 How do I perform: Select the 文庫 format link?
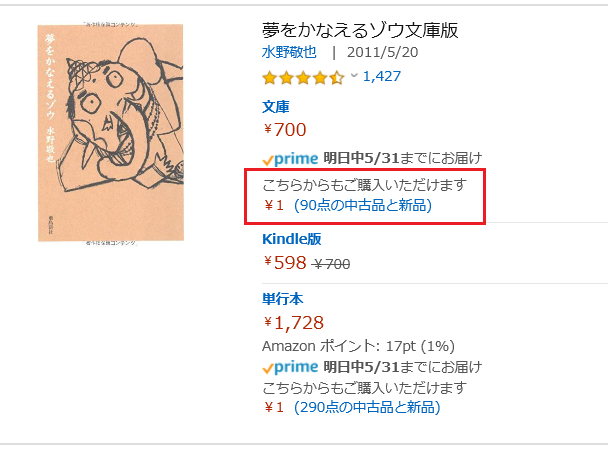tap(275, 107)
